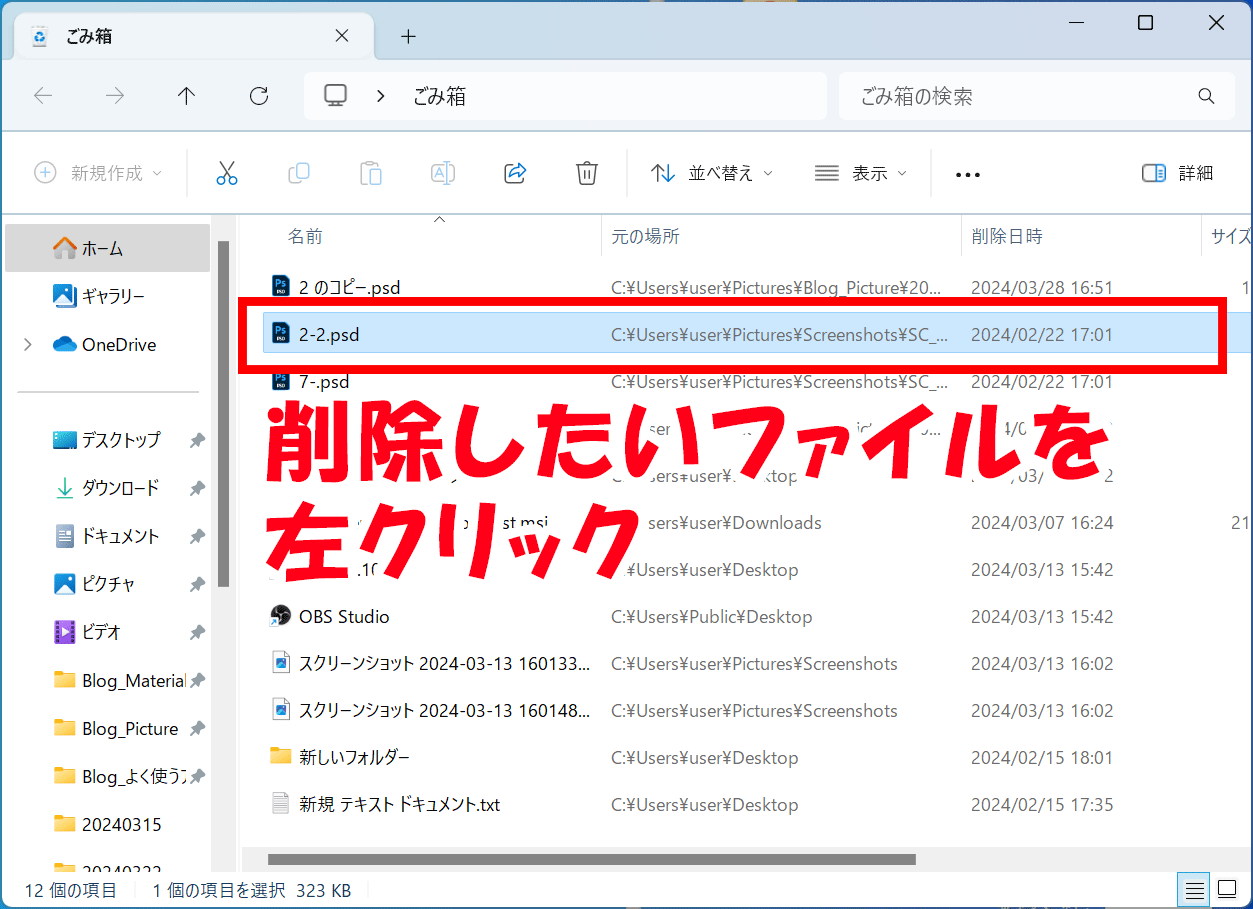Go up one folder with Up arrow
The width and height of the screenshot is (1253, 909).
(x=186, y=96)
